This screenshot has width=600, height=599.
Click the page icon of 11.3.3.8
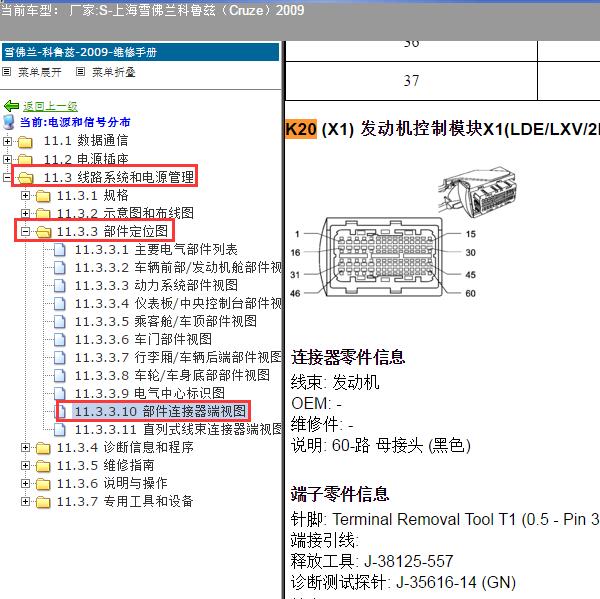(60, 375)
